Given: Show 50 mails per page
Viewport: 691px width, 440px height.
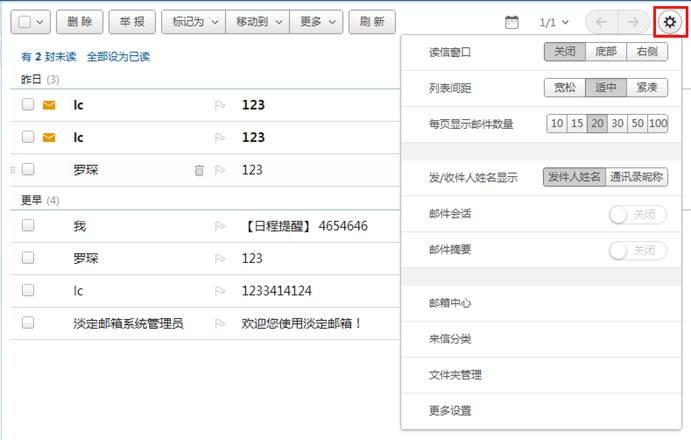Looking at the screenshot, I should pyautogui.click(x=638, y=123).
